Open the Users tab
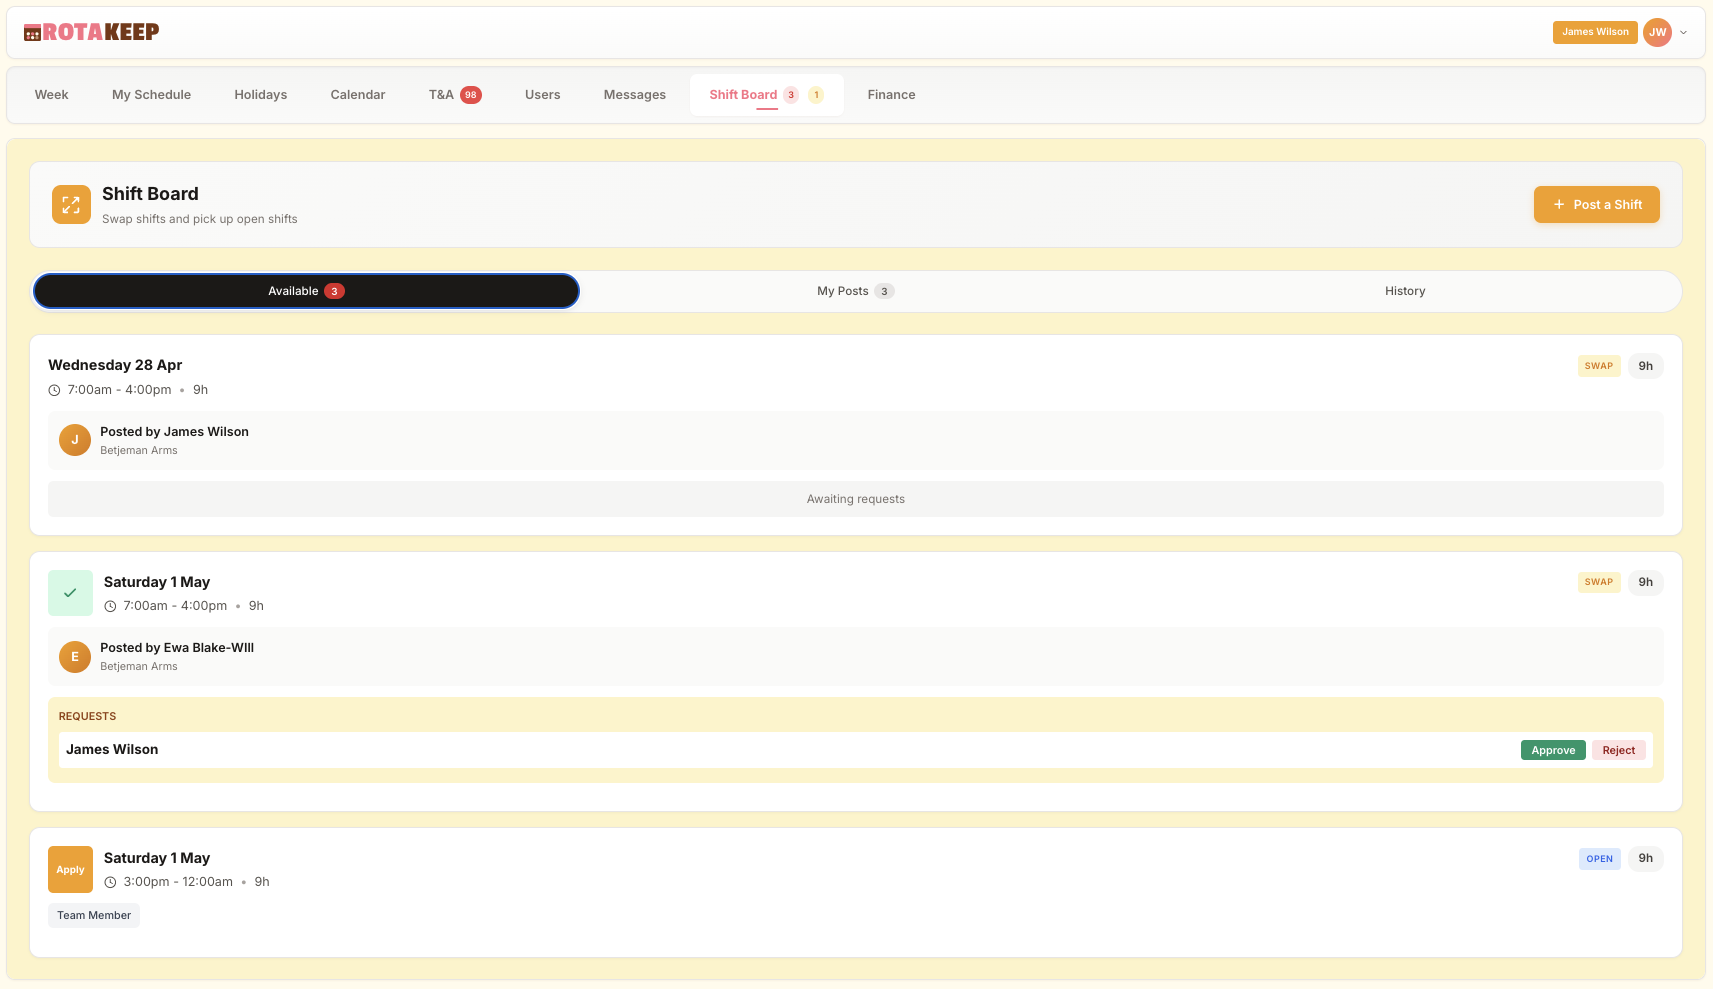The image size is (1713, 989). pos(543,95)
